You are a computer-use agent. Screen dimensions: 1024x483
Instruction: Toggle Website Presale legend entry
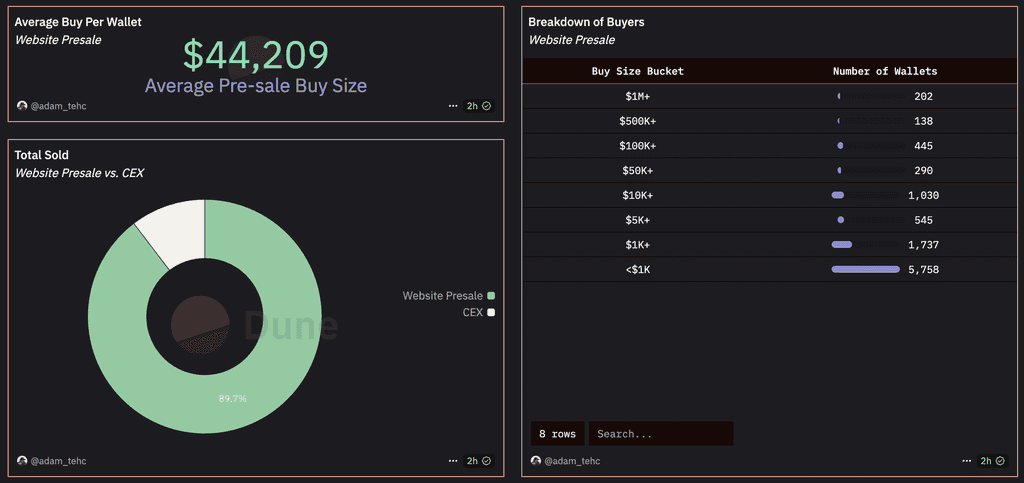tap(449, 296)
